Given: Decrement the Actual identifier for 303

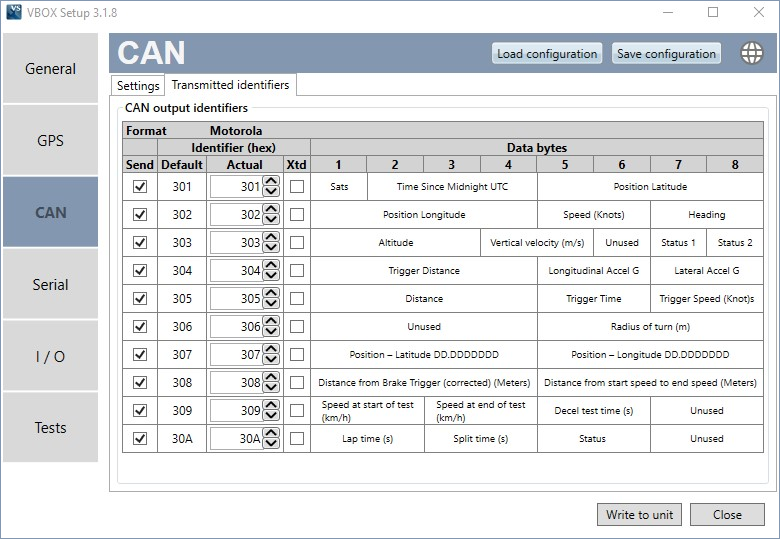Looking at the screenshot, I should tap(271, 248).
